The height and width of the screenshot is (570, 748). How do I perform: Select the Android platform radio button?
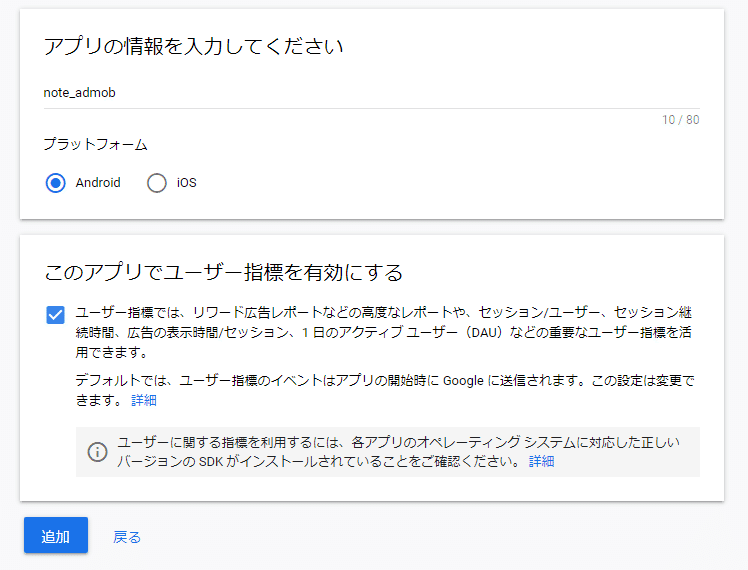pyautogui.click(x=55, y=183)
